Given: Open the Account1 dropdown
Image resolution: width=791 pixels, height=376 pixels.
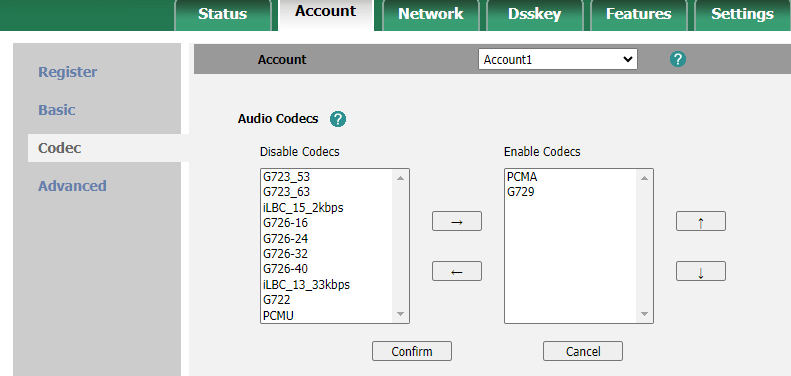Looking at the screenshot, I should click(558, 60).
